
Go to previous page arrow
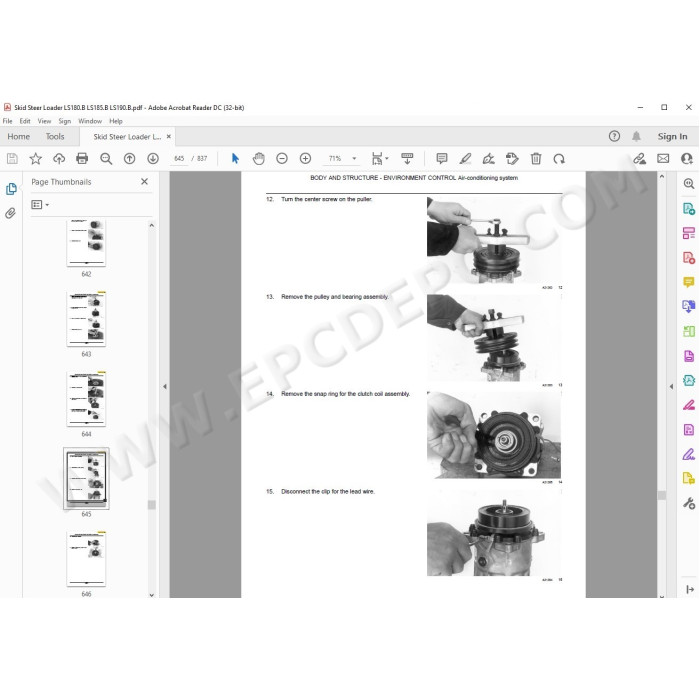click(x=129, y=158)
